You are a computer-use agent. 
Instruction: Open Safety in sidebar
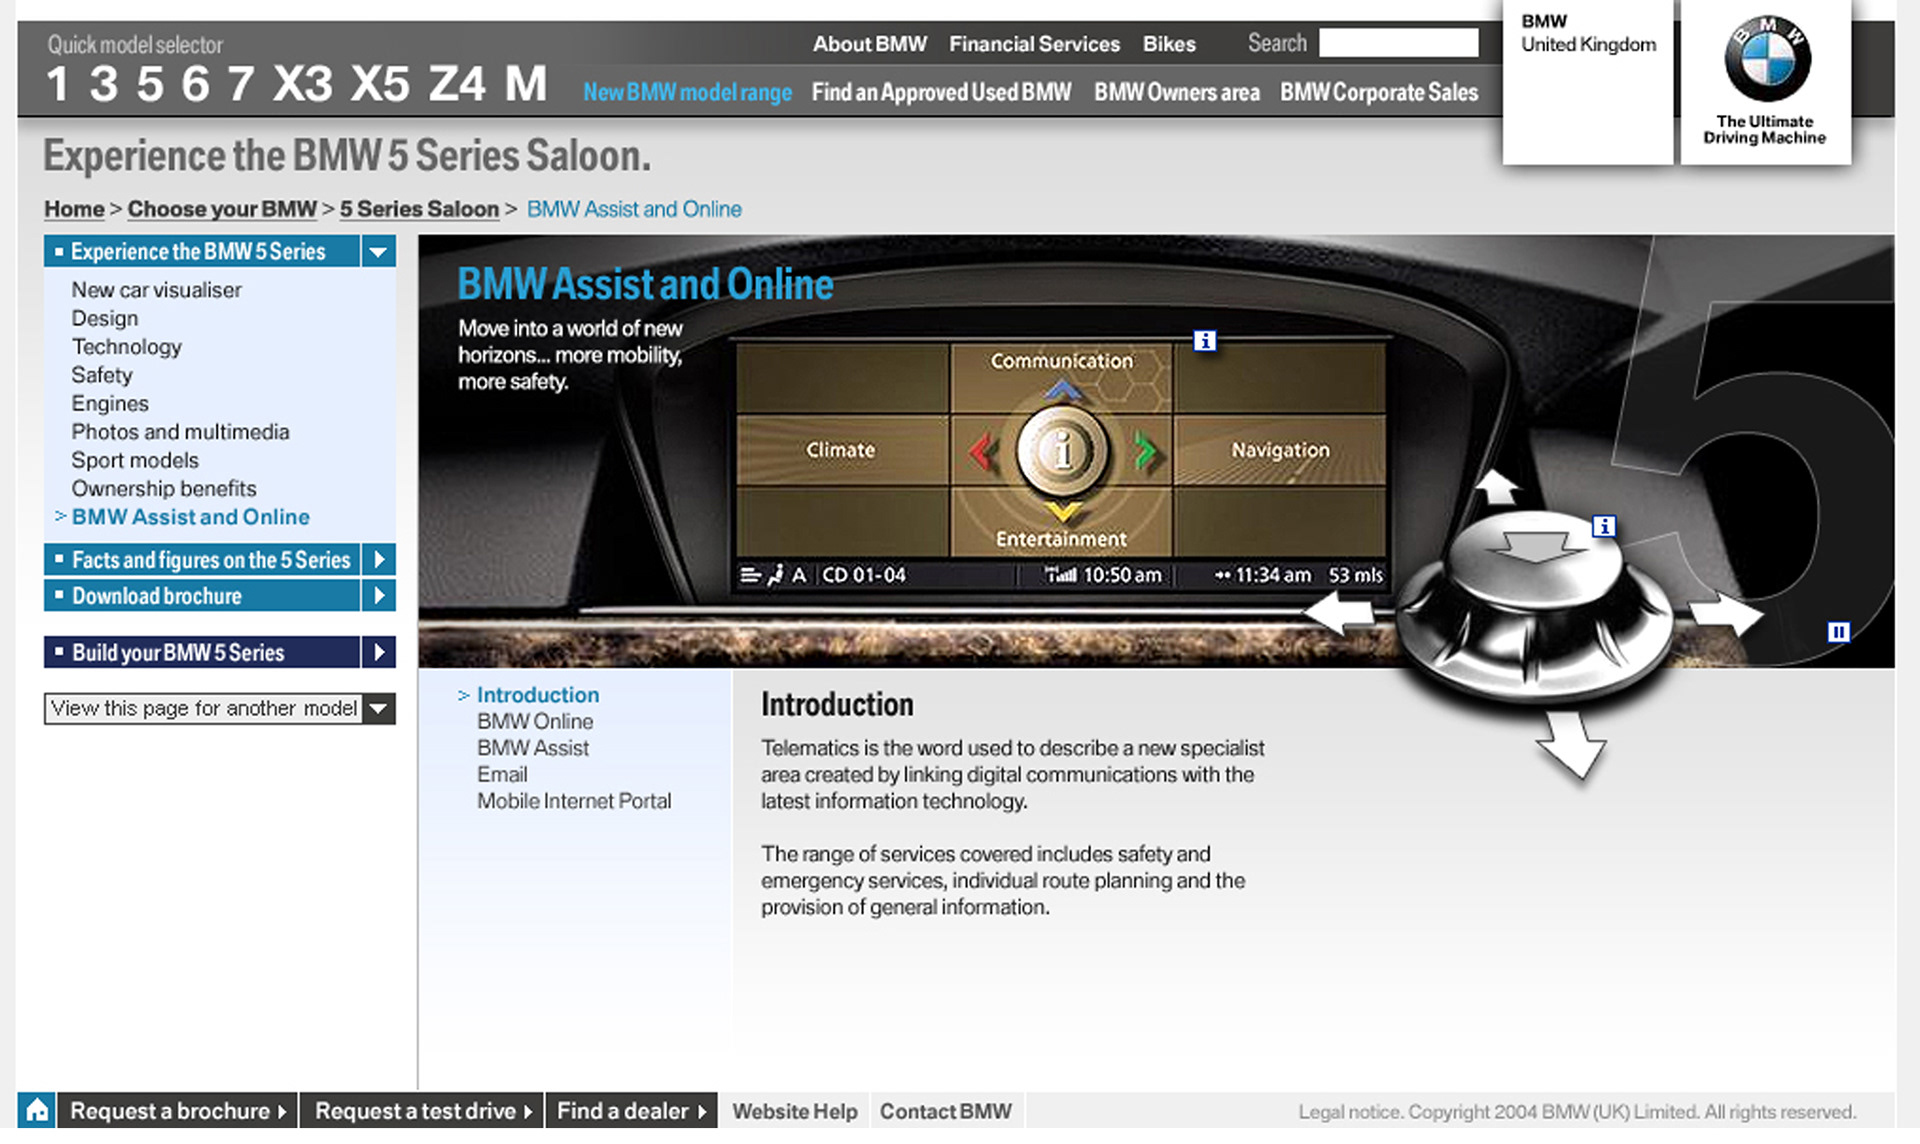(x=102, y=375)
